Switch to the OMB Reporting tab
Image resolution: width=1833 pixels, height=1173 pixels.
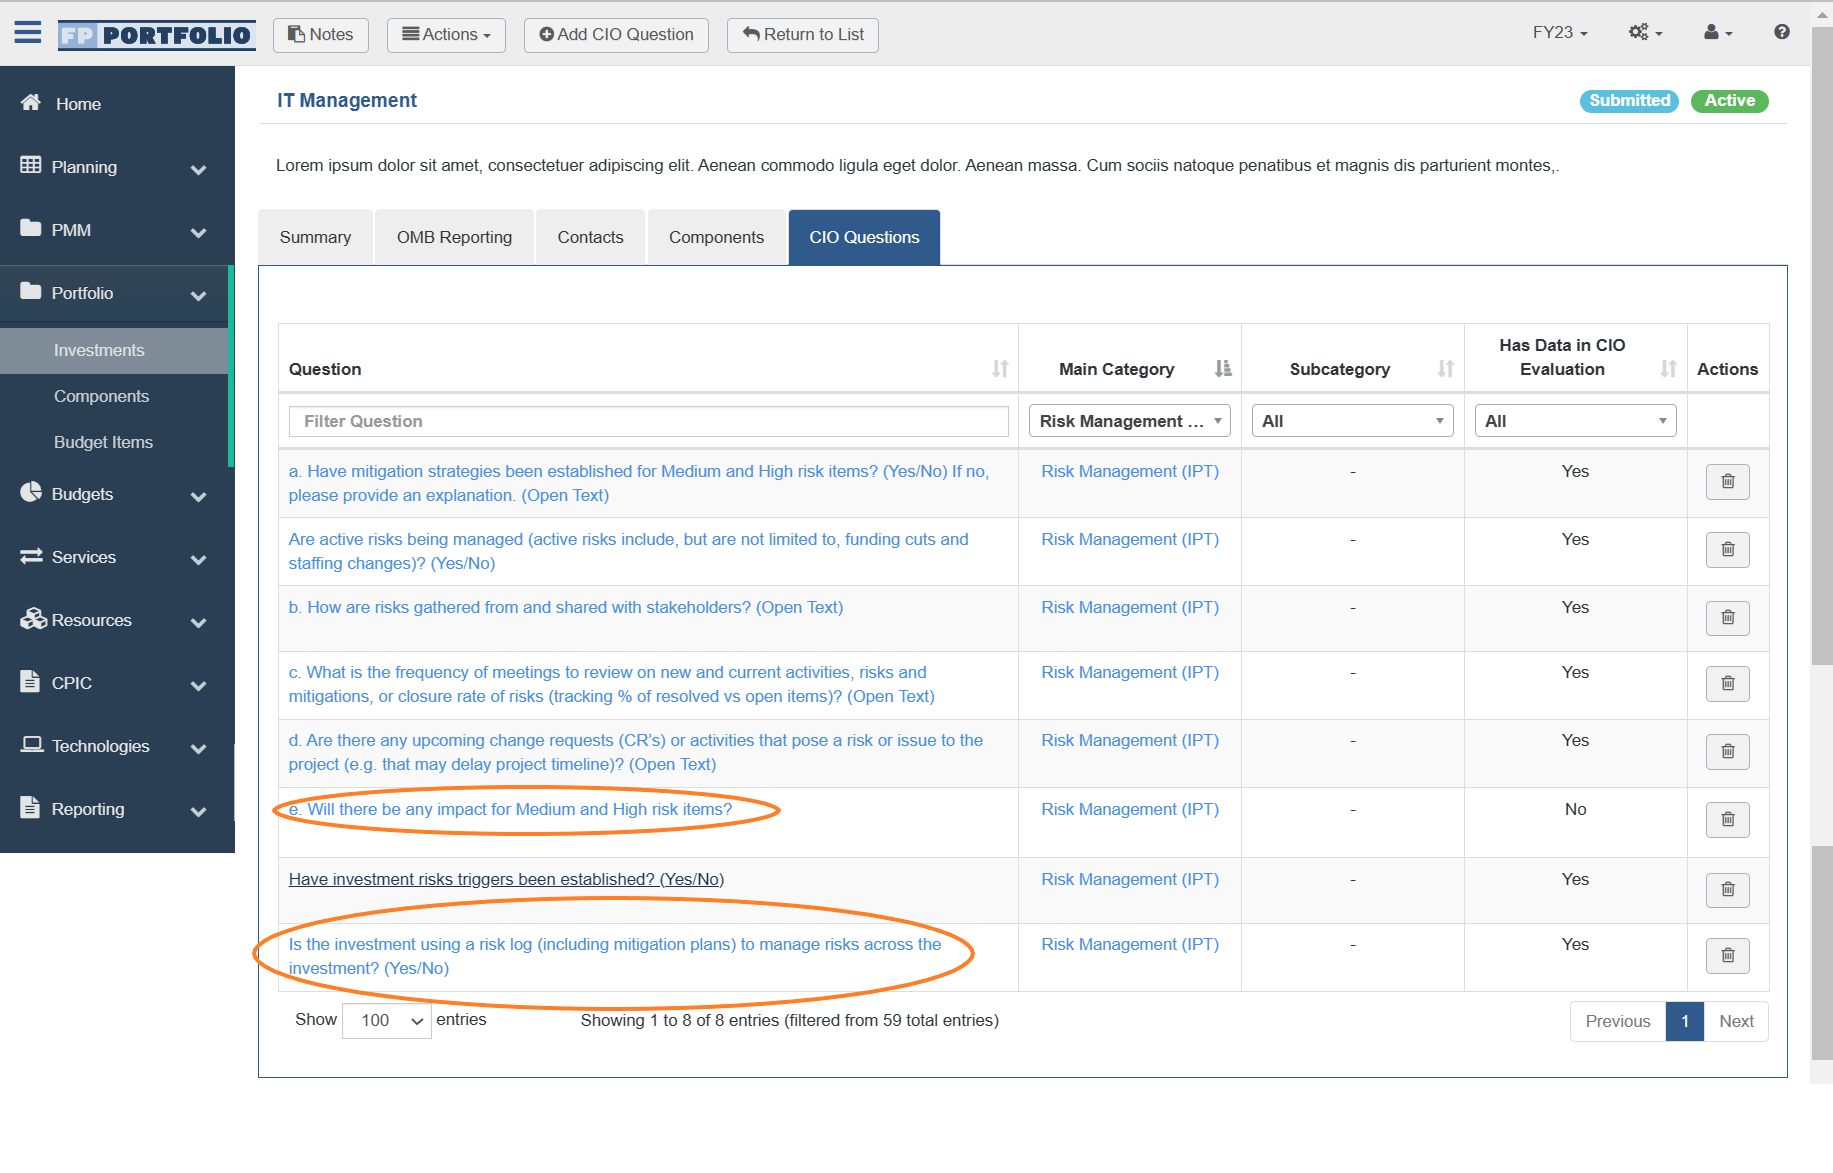click(x=454, y=237)
